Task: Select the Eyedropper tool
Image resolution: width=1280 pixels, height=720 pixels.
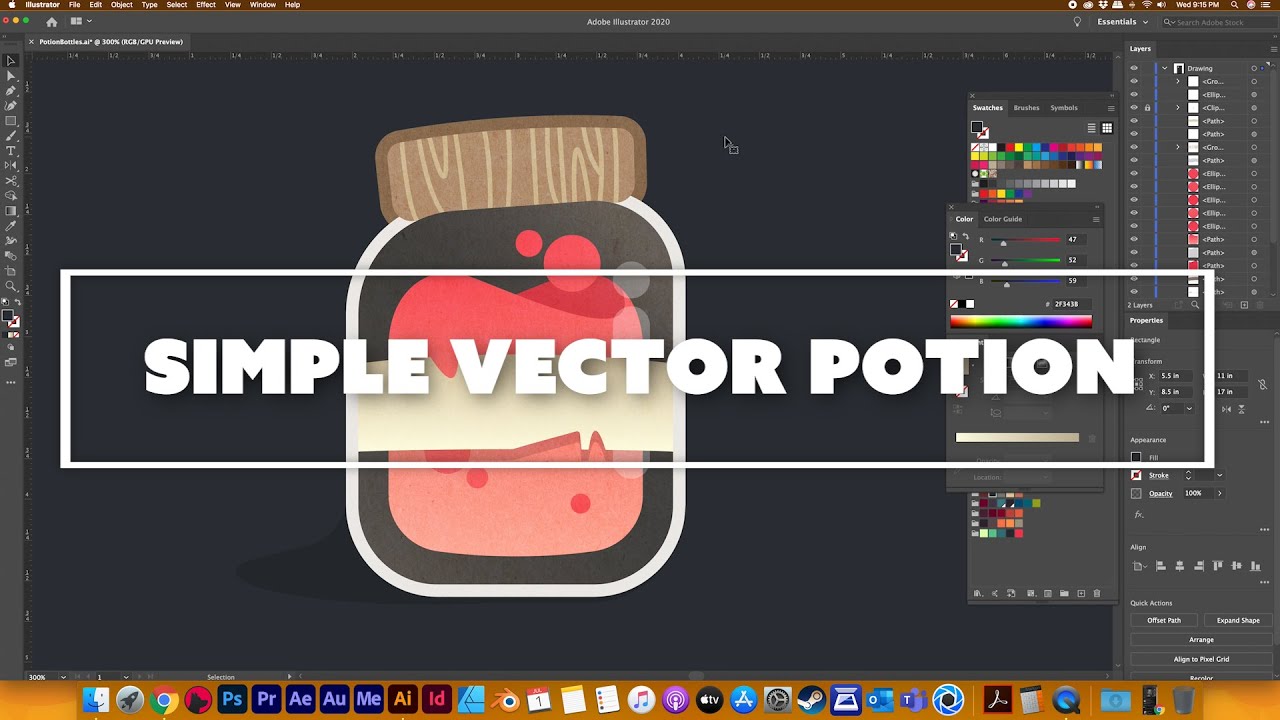Action: (x=11, y=226)
